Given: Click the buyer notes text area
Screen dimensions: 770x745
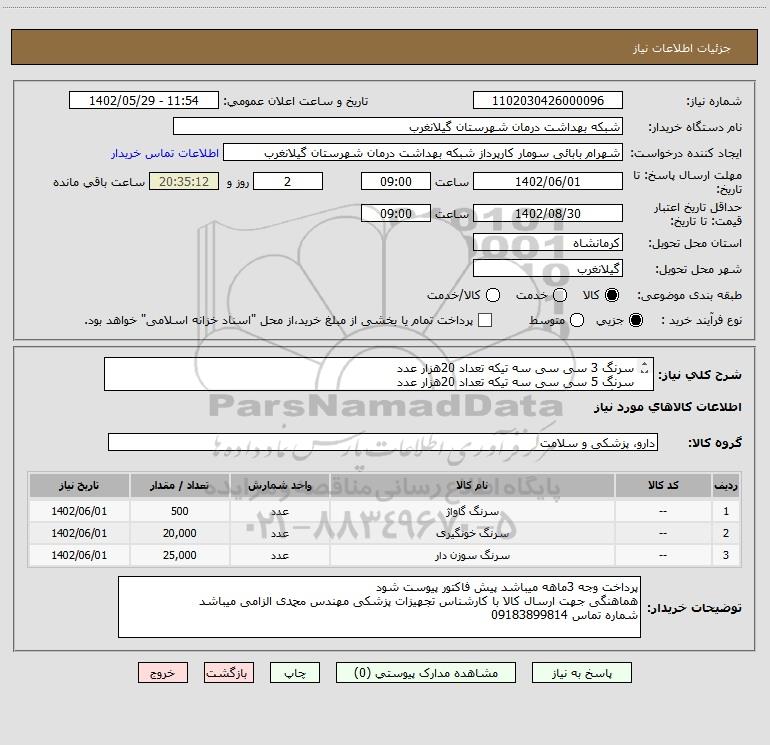Looking at the screenshot, I should (379, 607).
